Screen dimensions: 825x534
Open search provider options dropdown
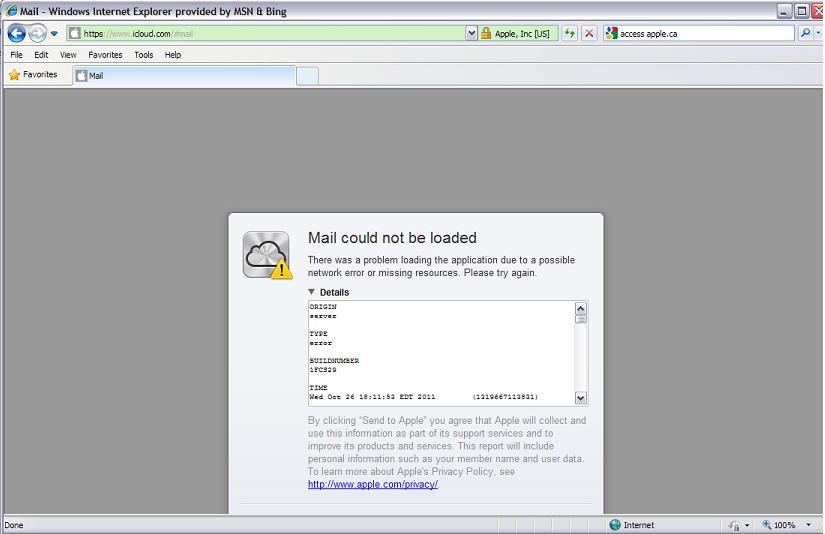[x=819, y=33]
